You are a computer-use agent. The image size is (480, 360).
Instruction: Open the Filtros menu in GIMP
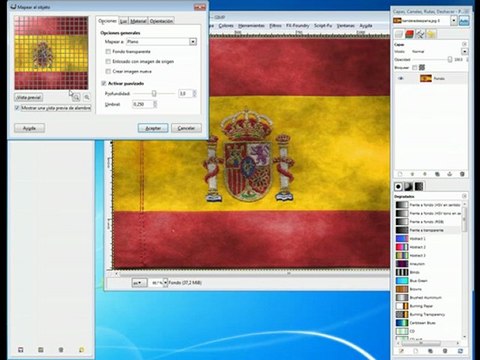coord(275,26)
